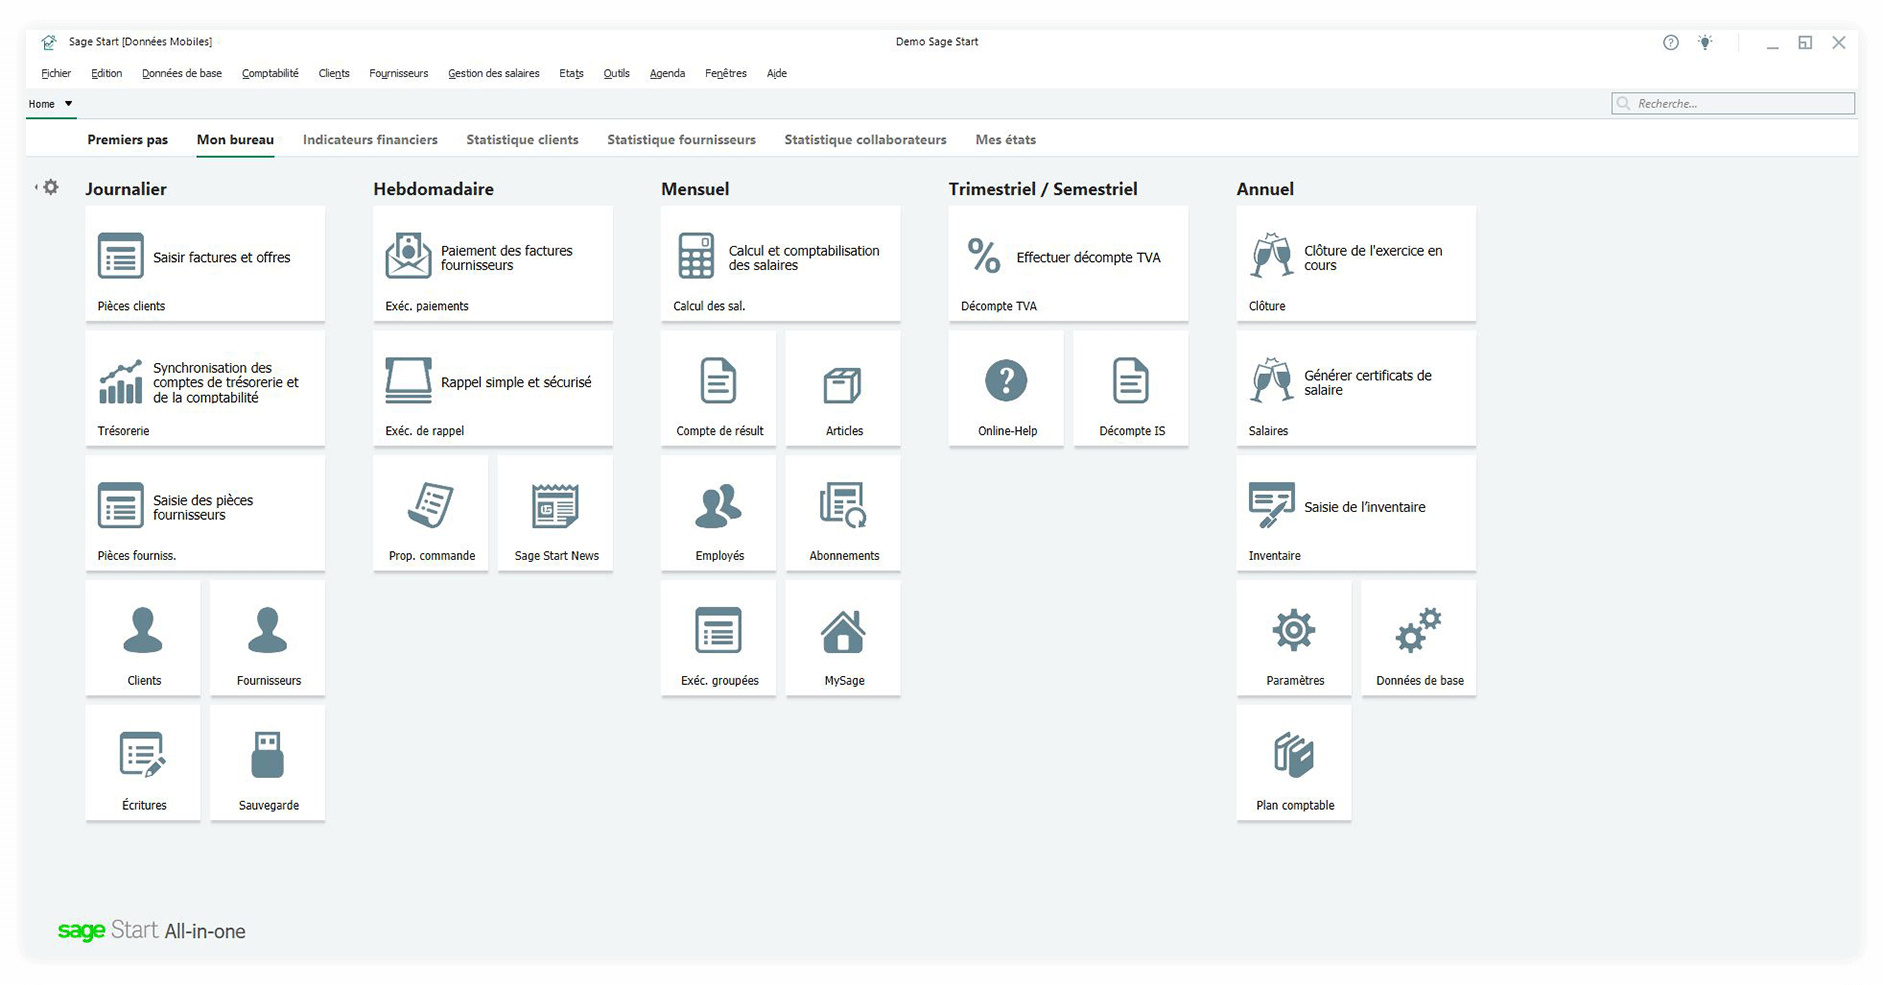Open the Agenda menu
The height and width of the screenshot is (985, 1884).
[x=667, y=73]
